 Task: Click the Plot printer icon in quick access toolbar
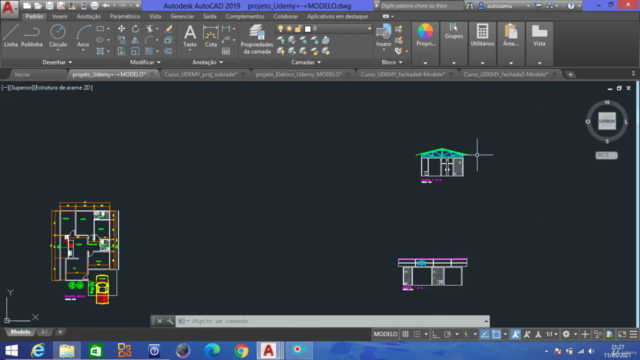pyautogui.click(x=94, y=6)
